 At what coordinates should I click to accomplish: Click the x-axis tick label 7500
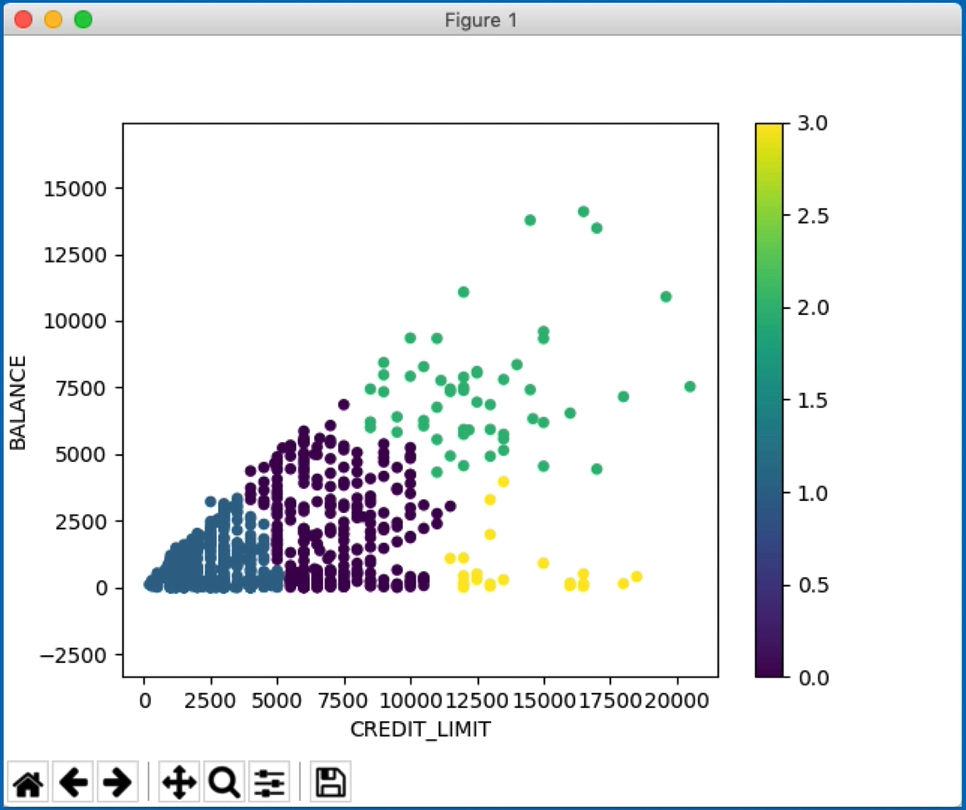pyautogui.click(x=344, y=700)
